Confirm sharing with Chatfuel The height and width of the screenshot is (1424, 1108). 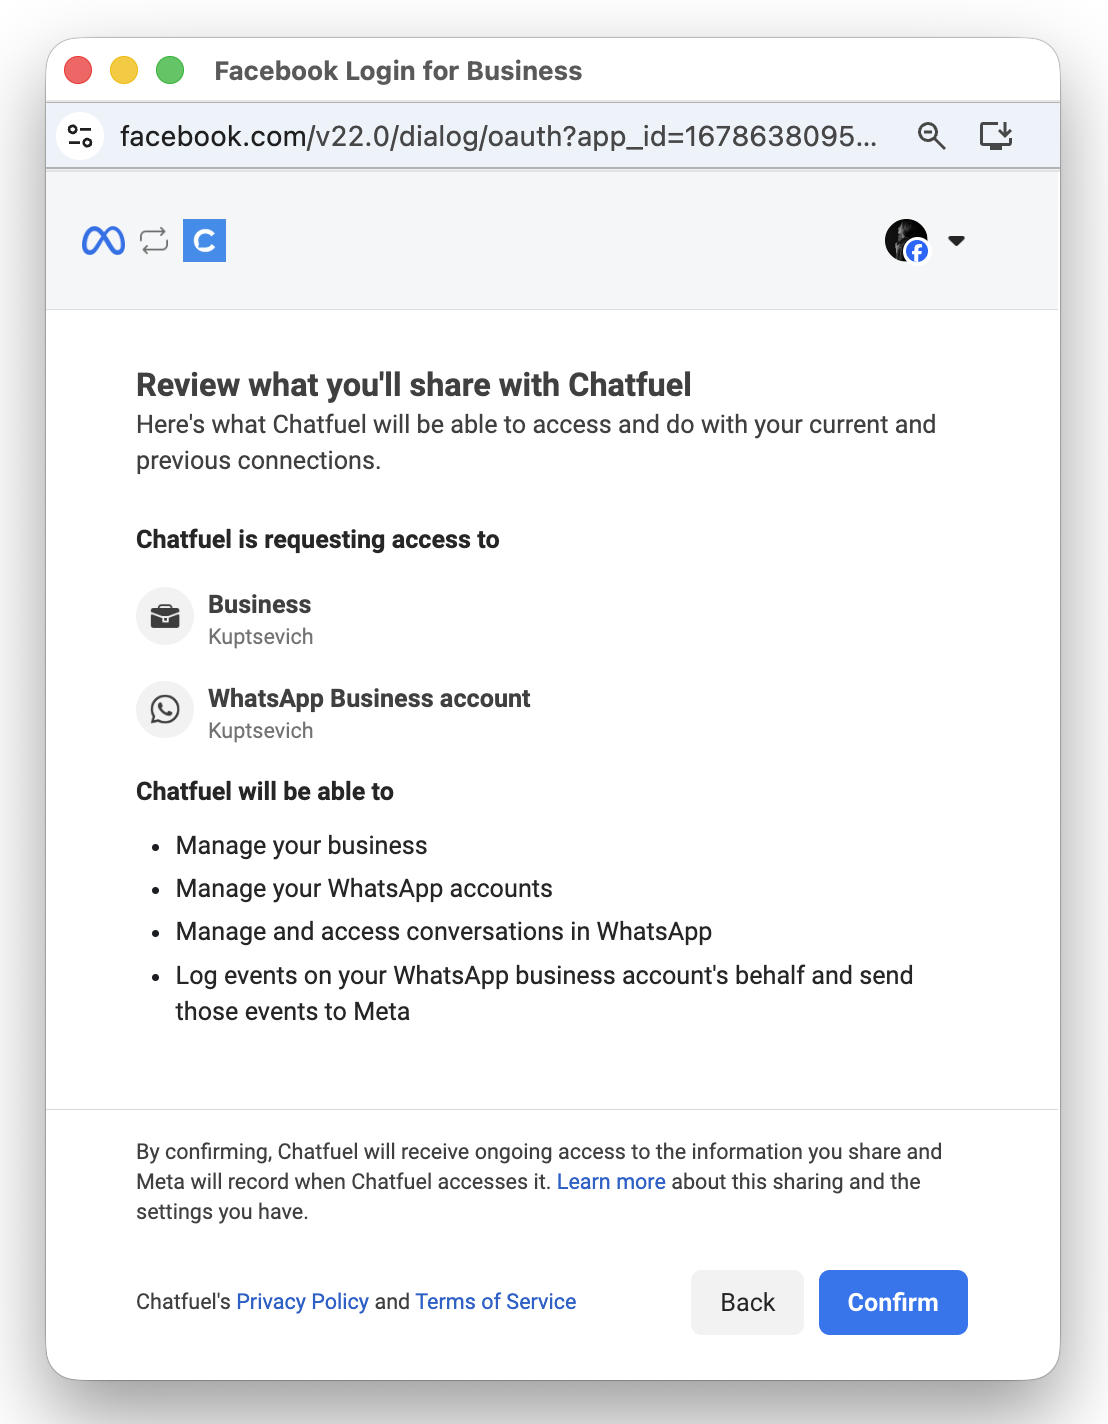pyautogui.click(x=893, y=1302)
